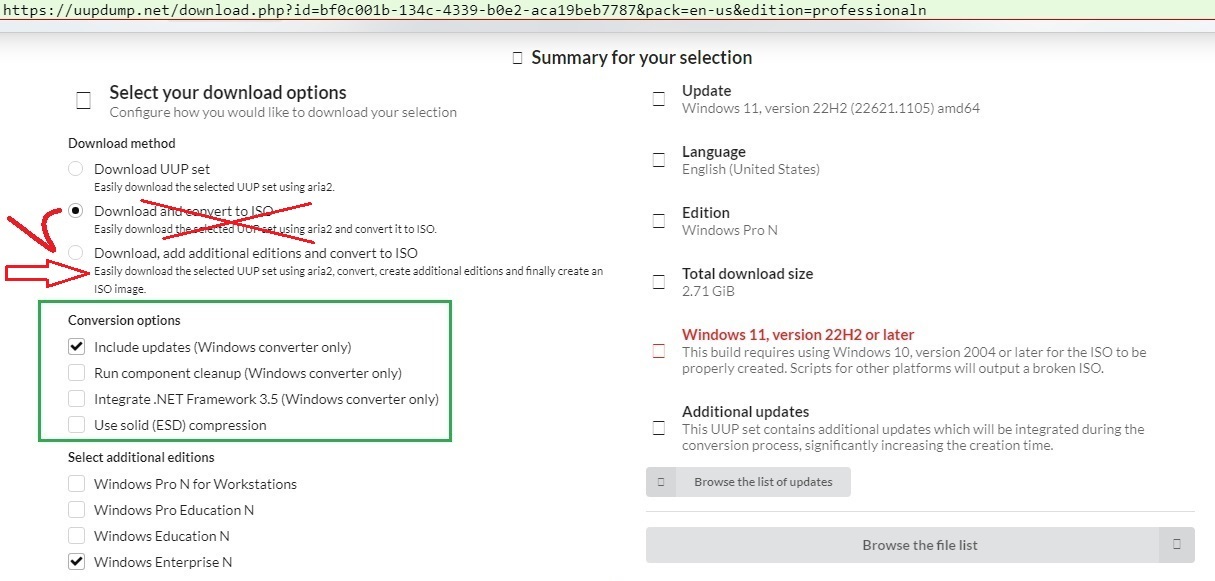Click the Select your download options heading
The width and height of the screenshot is (1215, 581).
coord(228,93)
